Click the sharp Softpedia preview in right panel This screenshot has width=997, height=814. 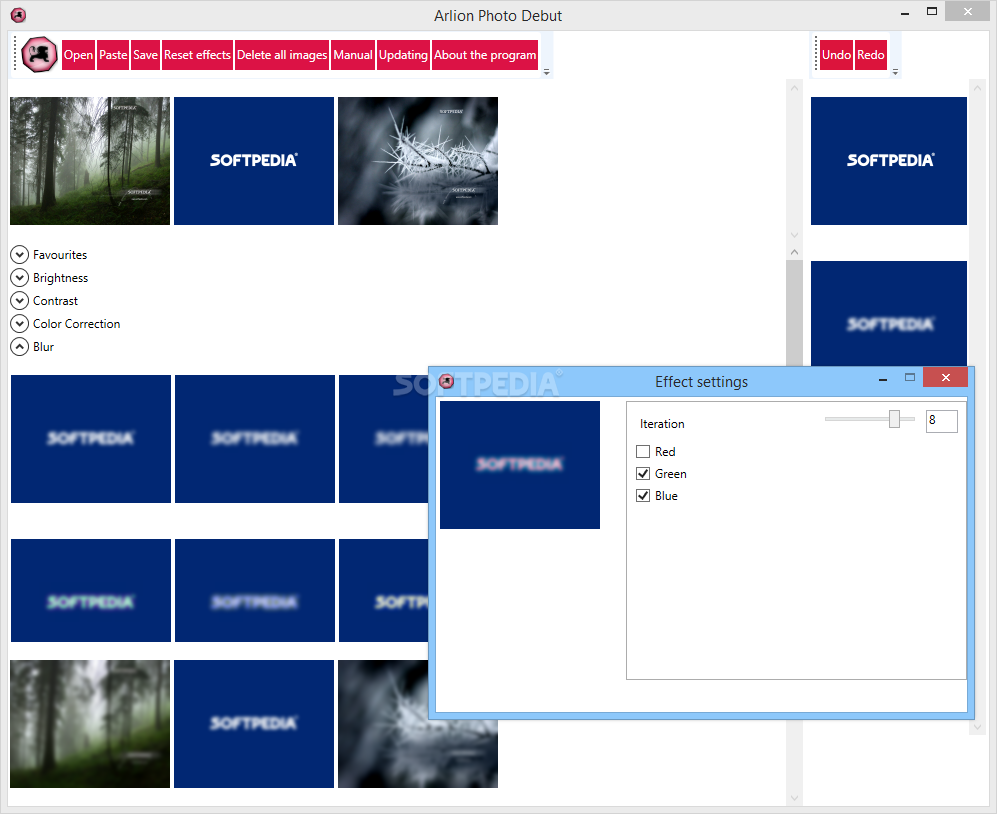tap(889, 161)
